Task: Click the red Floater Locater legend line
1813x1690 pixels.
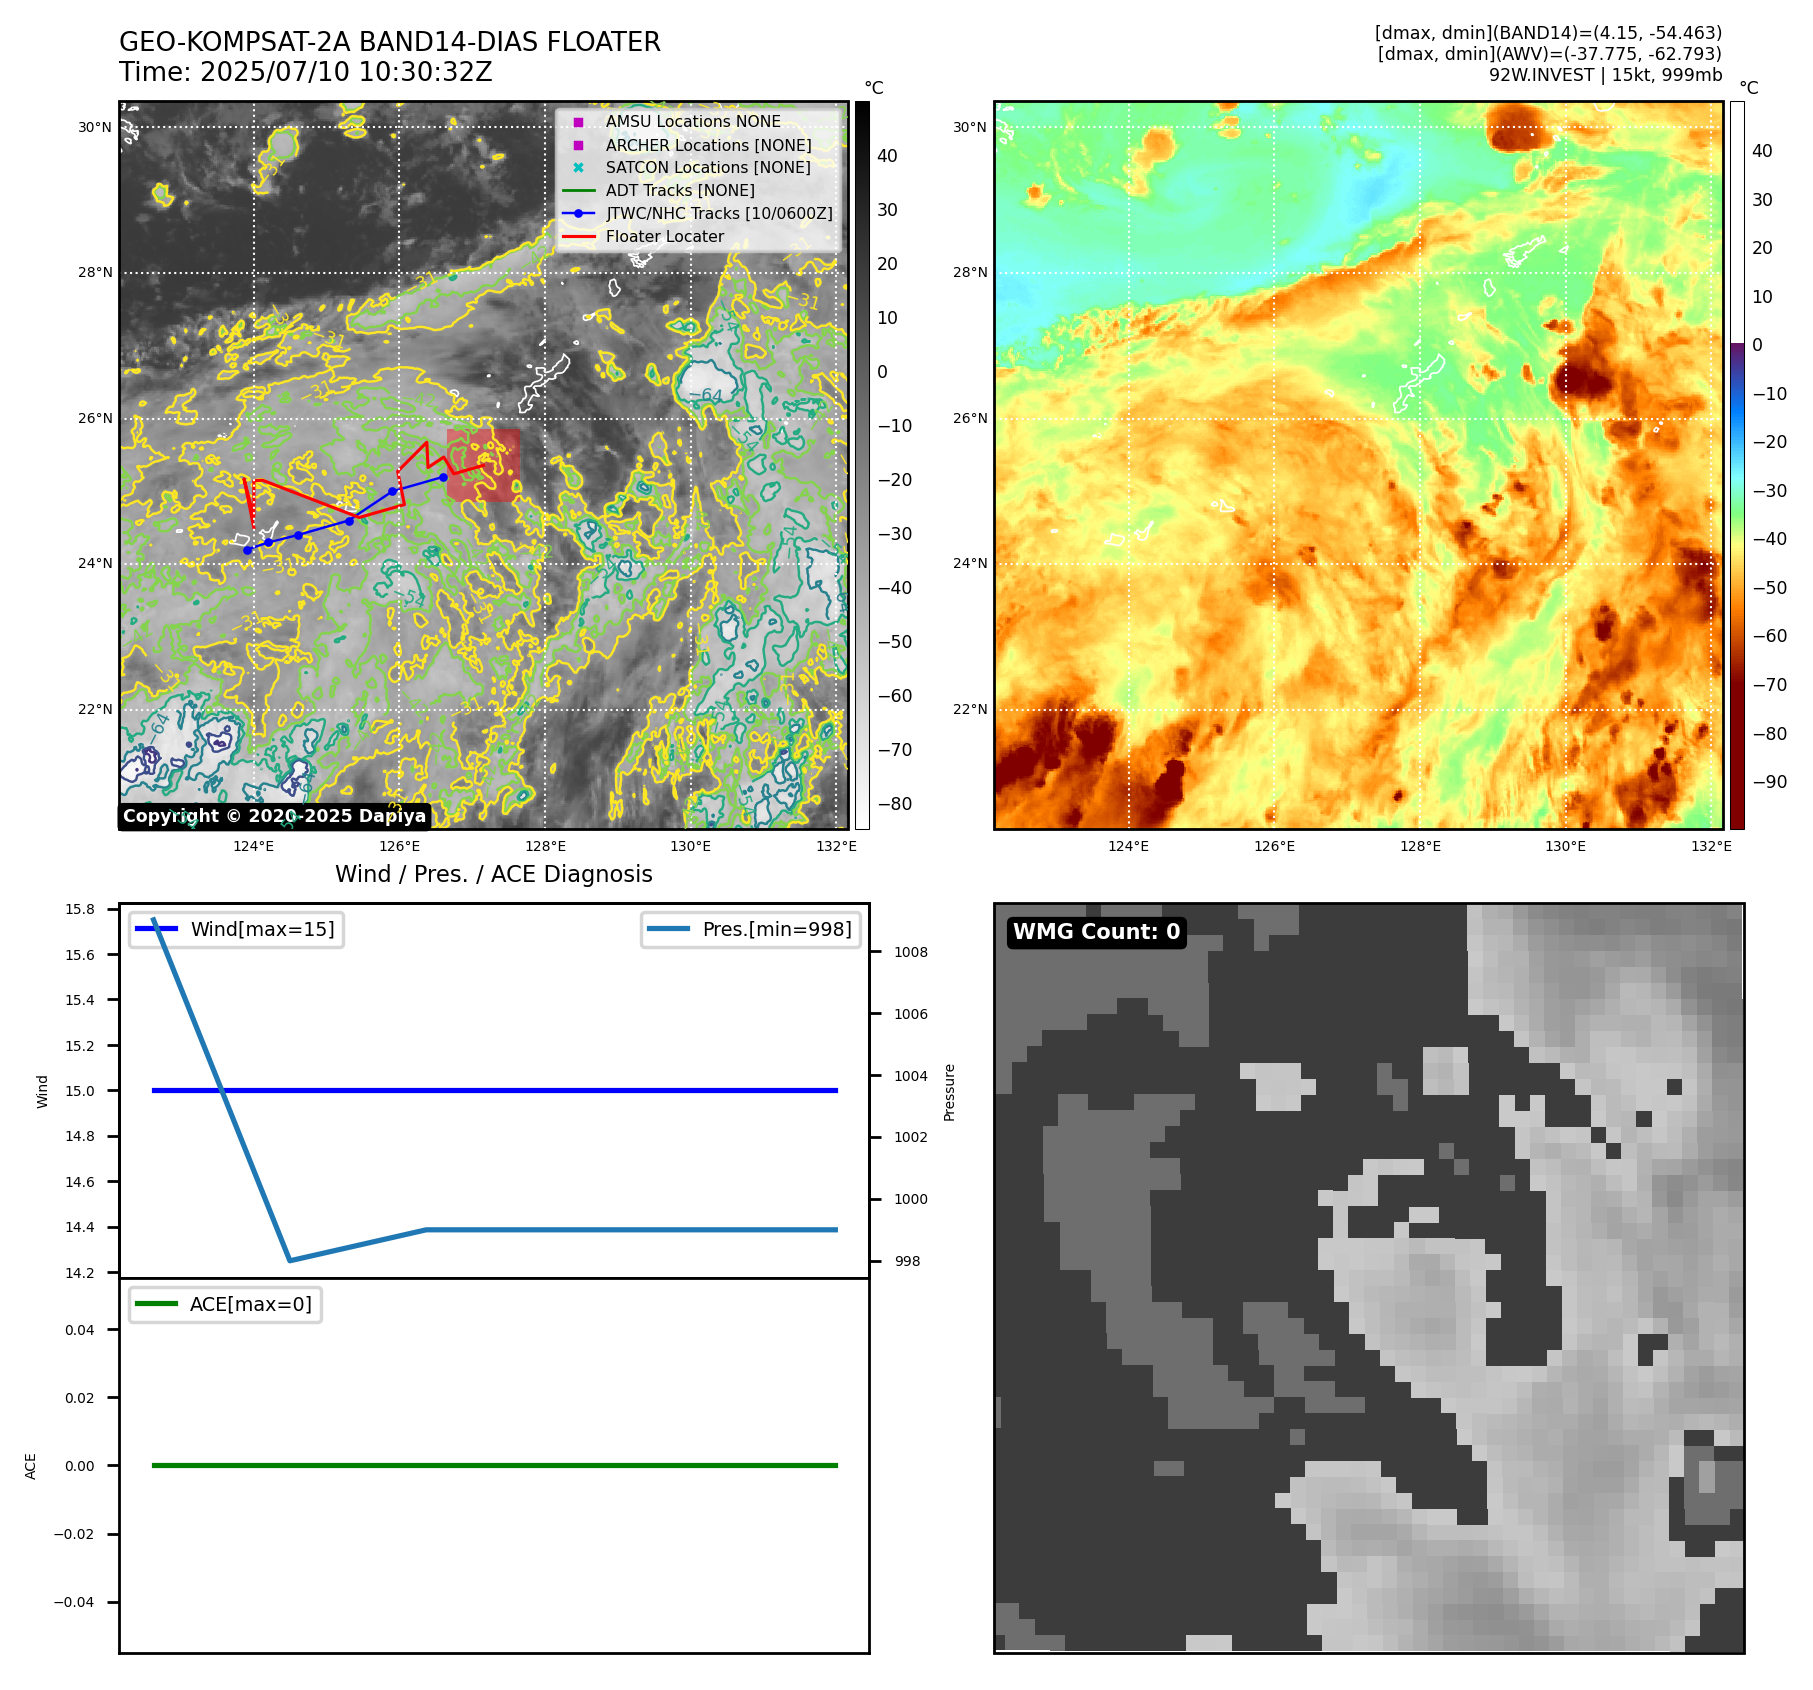Action: pyautogui.click(x=578, y=237)
